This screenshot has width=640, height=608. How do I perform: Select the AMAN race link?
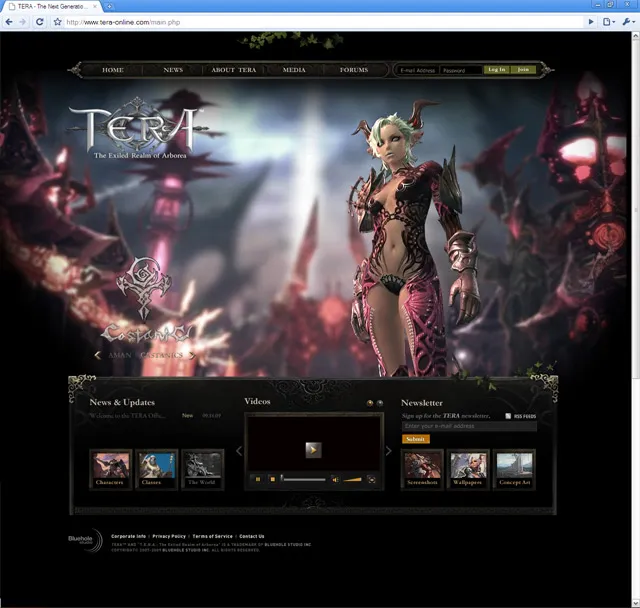point(120,355)
